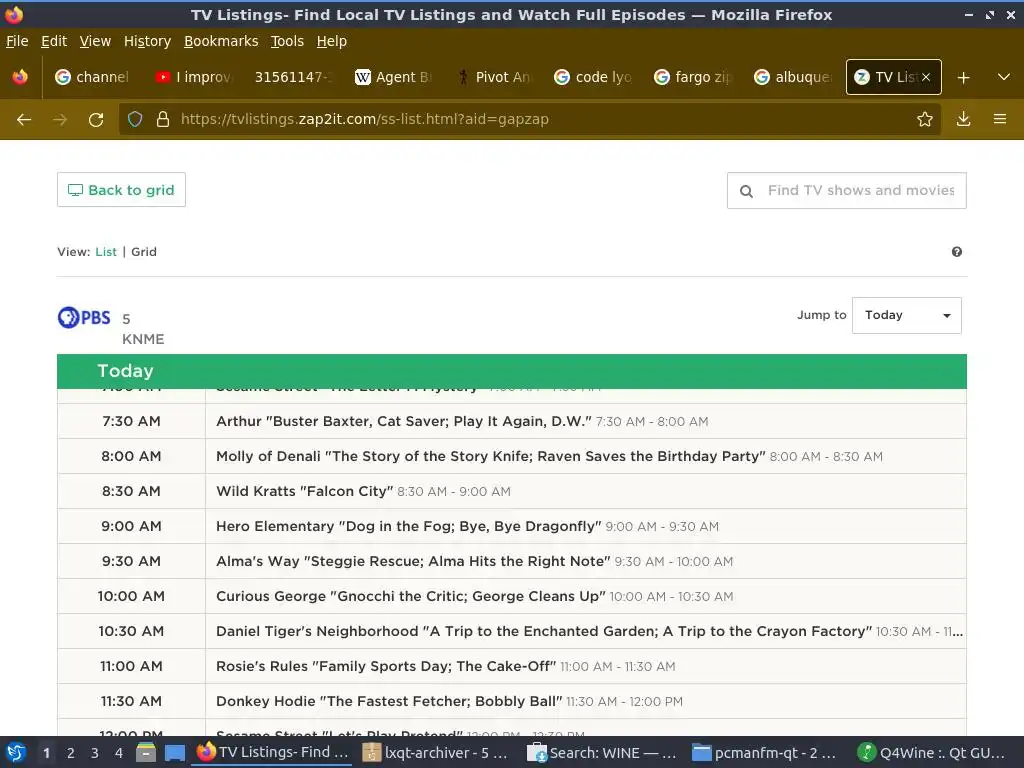
Task: Open the Firefox downloads panel
Action: [963, 119]
